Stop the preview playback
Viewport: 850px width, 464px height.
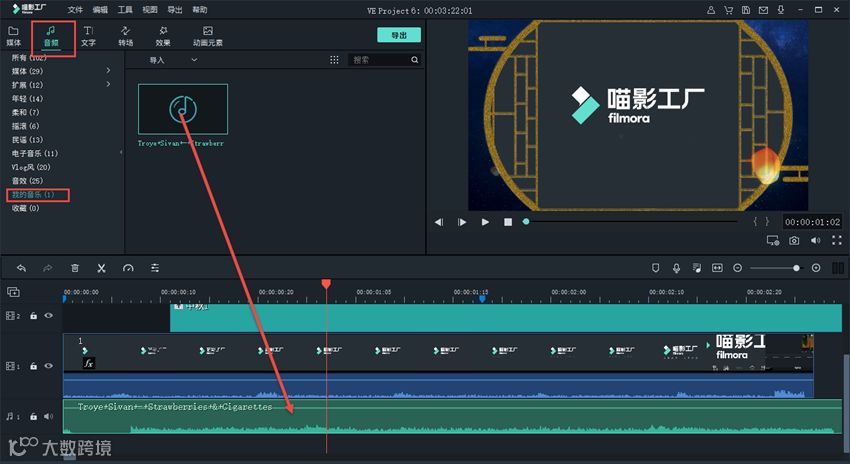coord(508,222)
